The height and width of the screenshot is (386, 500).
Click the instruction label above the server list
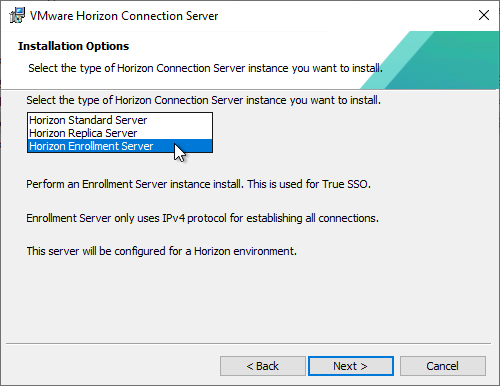(203, 100)
